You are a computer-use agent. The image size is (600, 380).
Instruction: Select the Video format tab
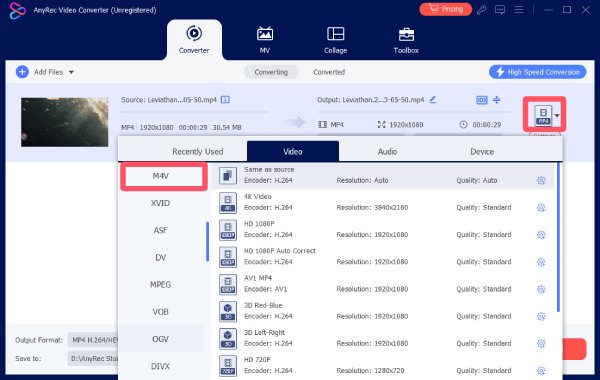pyautogui.click(x=293, y=151)
